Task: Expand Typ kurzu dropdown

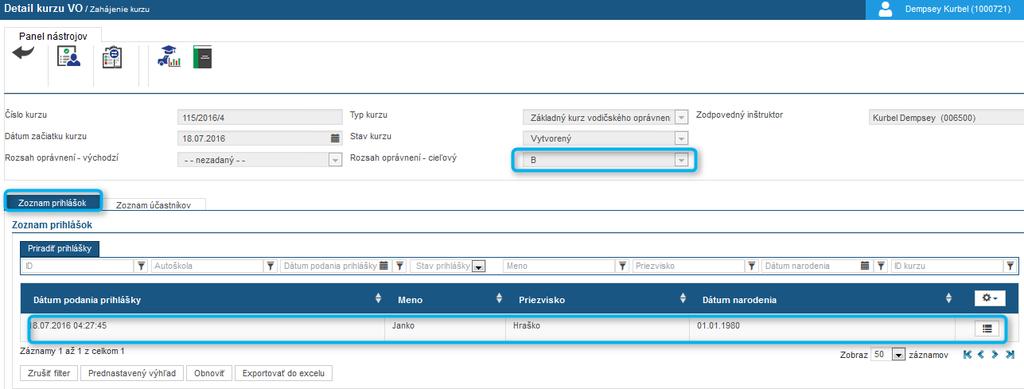Action: 681,117
